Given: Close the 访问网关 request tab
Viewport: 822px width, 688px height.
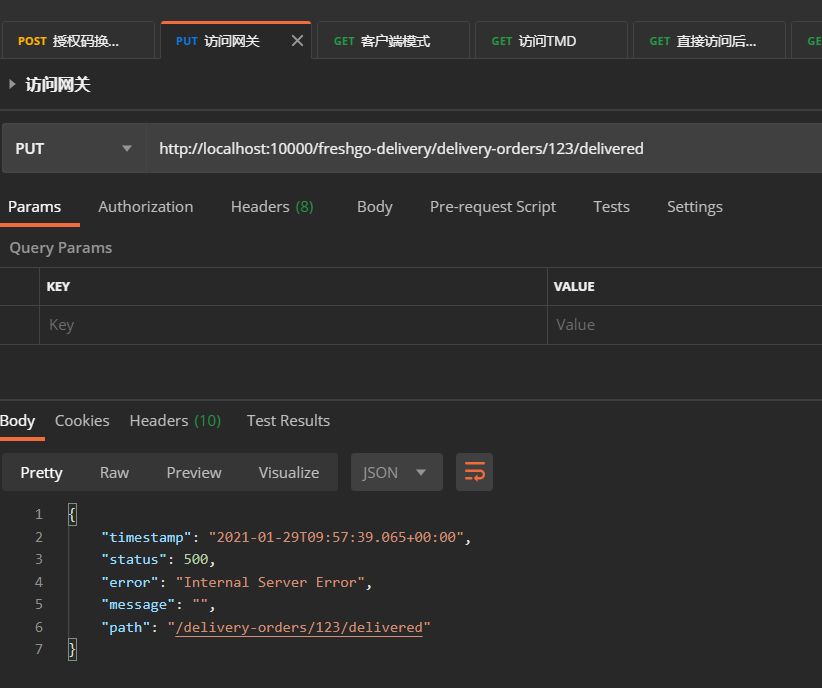Looking at the screenshot, I should pyautogui.click(x=297, y=41).
